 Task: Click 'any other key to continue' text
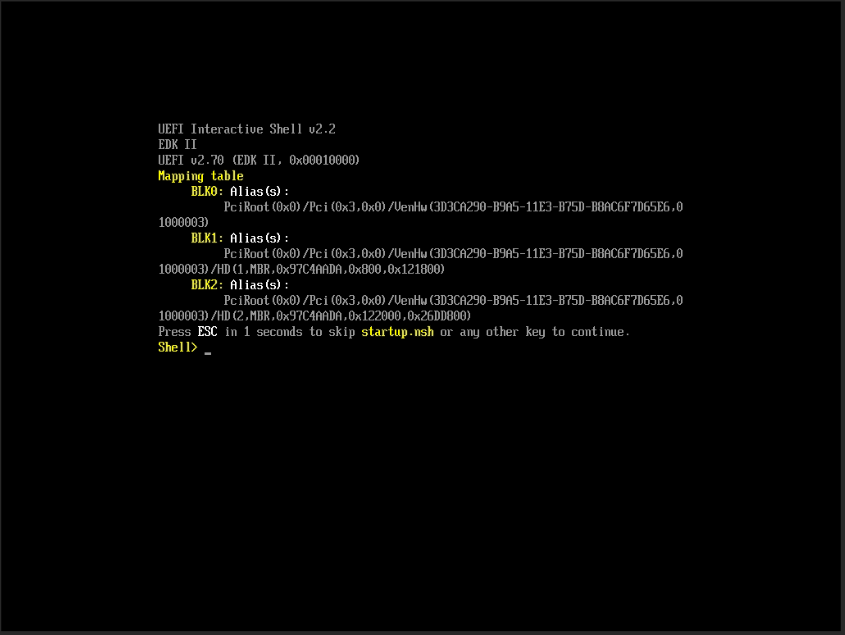[x=544, y=332]
